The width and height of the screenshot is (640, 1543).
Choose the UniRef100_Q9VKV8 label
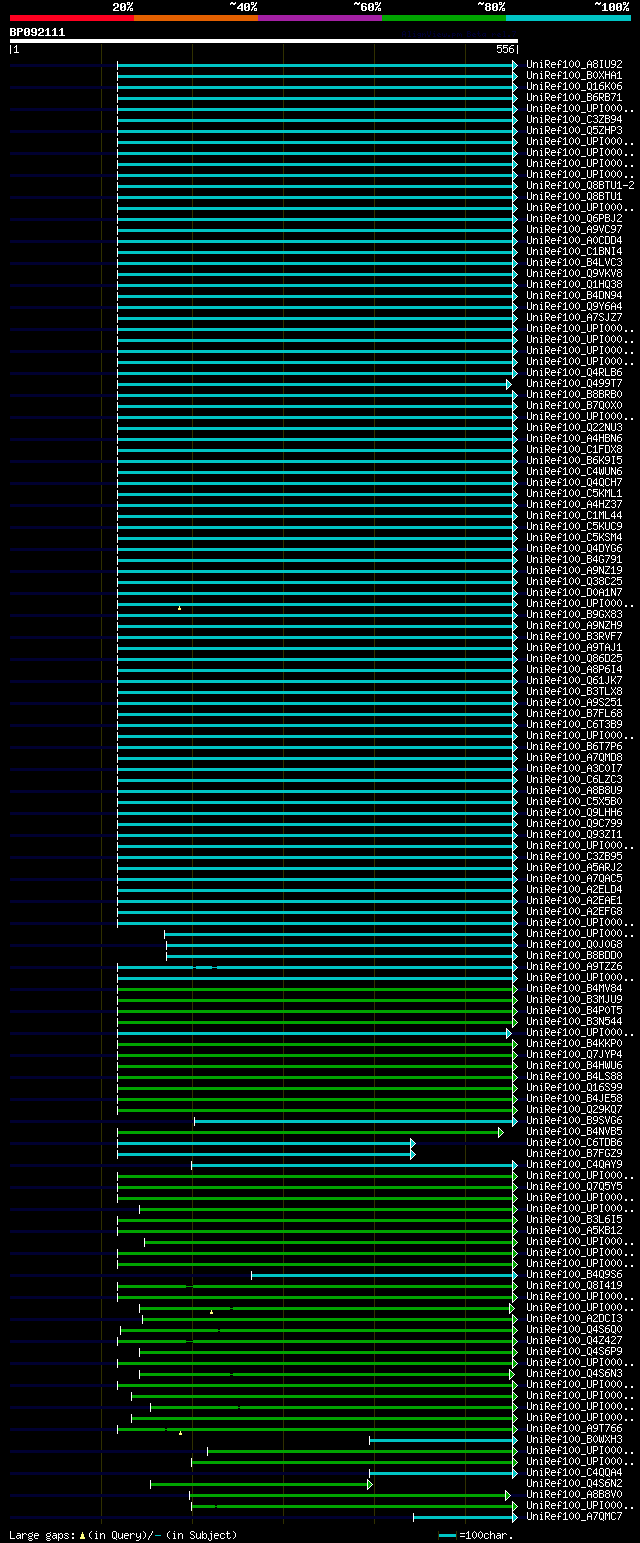(574, 274)
